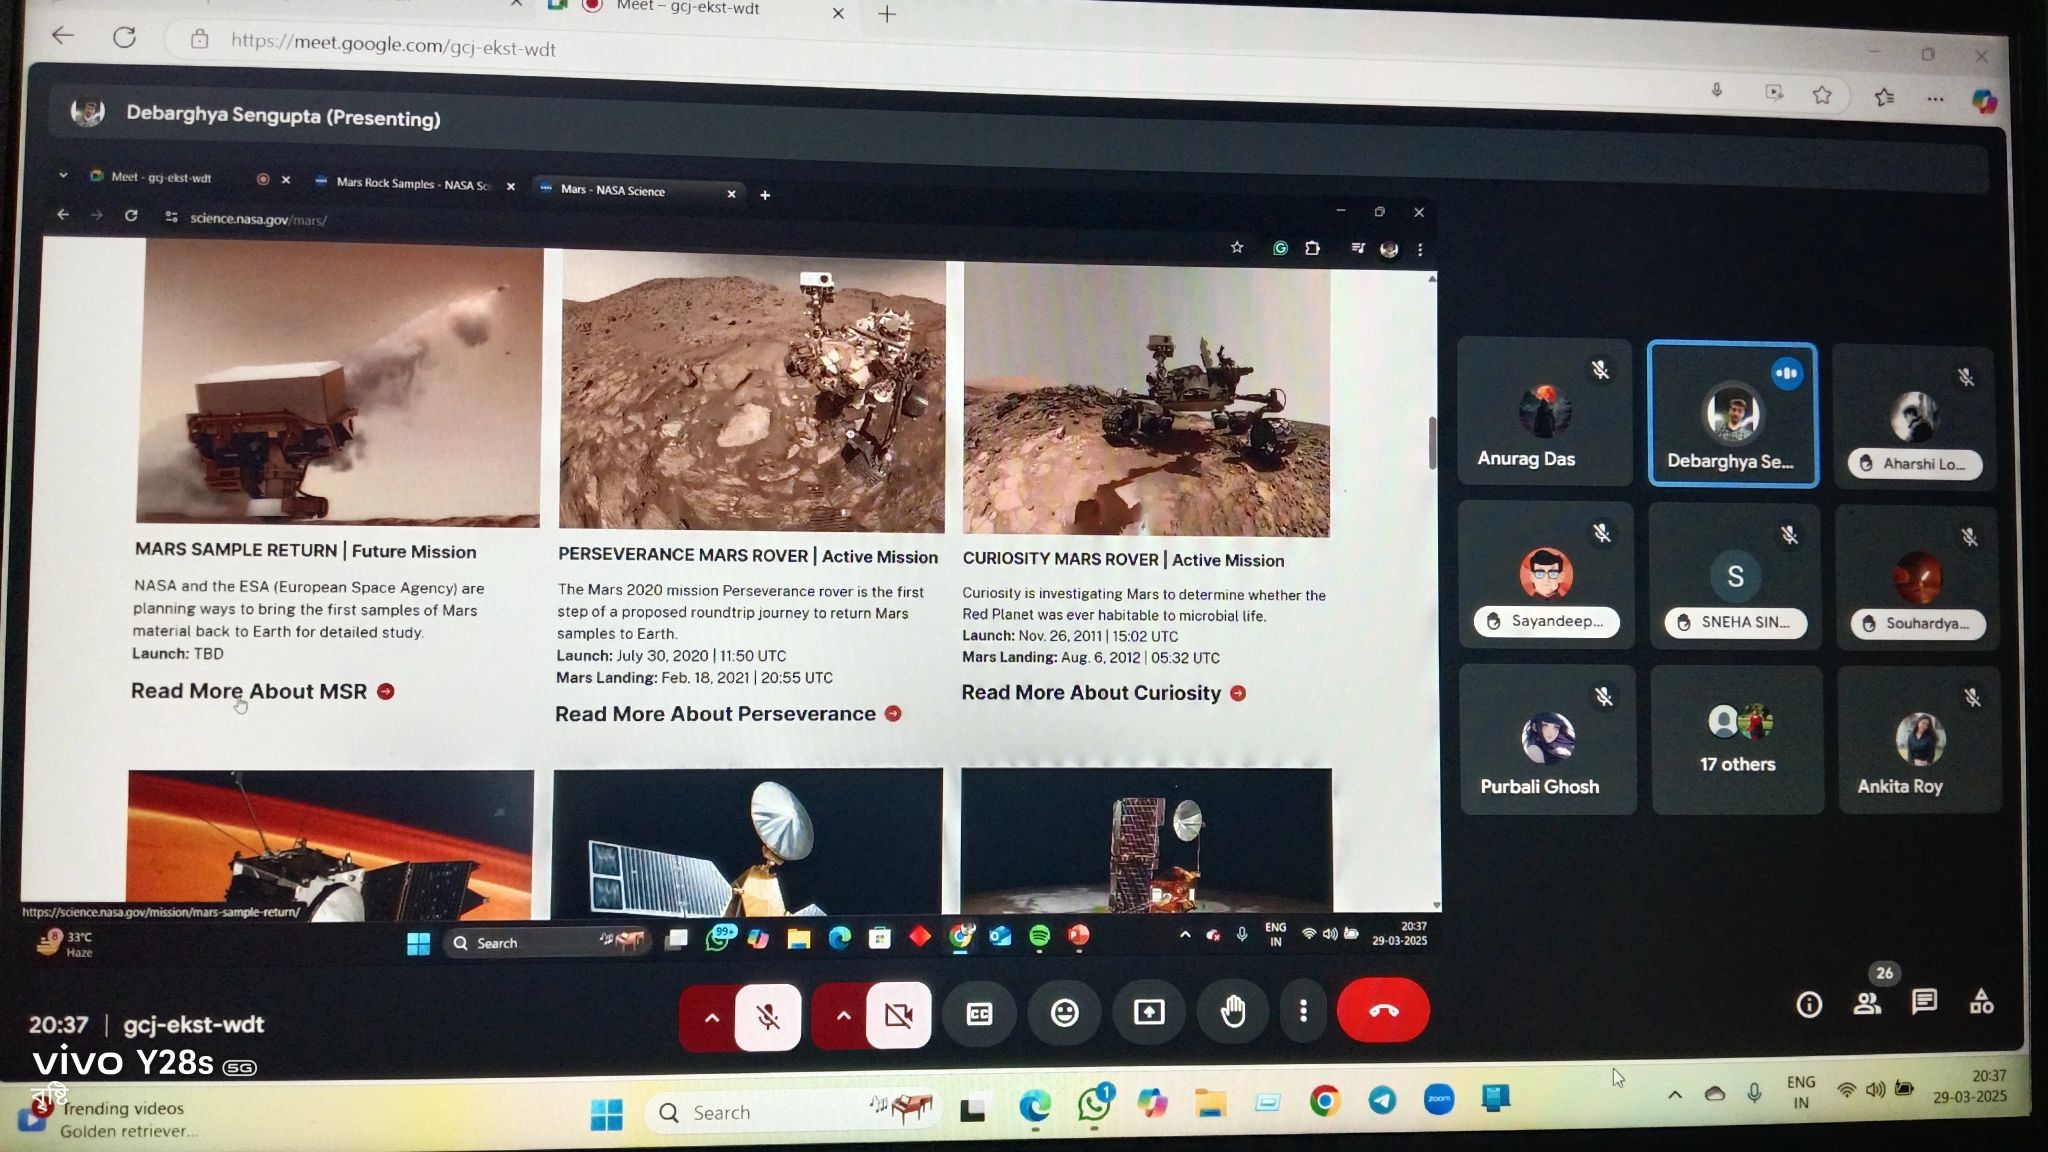The width and height of the screenshot is (2048, 1152).
Task: Click the red leave call button
Action: coord(1383,1011)
